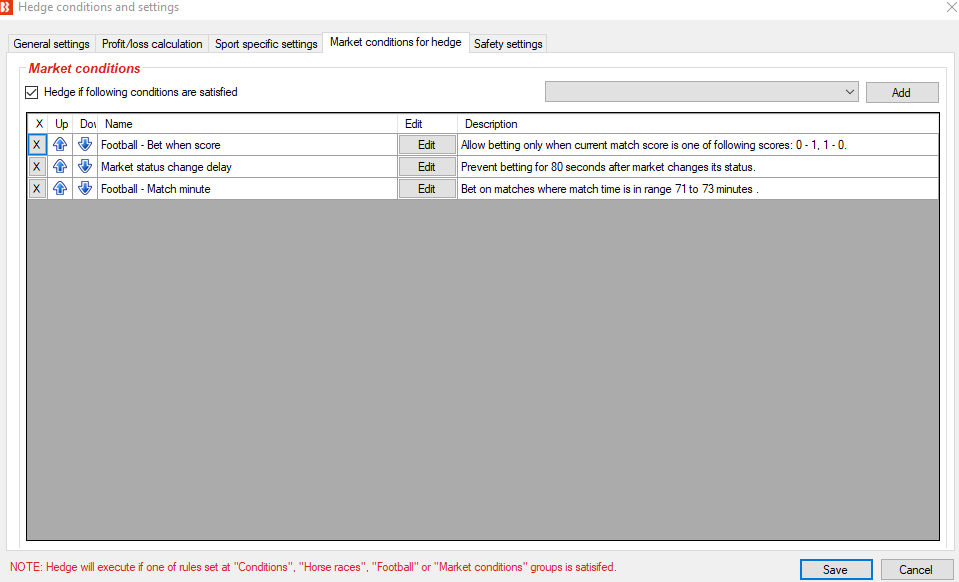Switch to the General settings tab
This screenshot has width=959, height=582.
point(51,44)
